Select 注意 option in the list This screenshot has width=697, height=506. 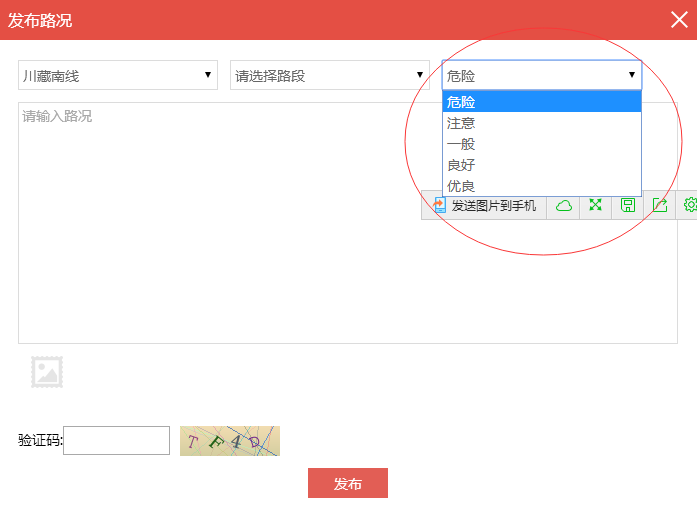[x=541, y=123]
